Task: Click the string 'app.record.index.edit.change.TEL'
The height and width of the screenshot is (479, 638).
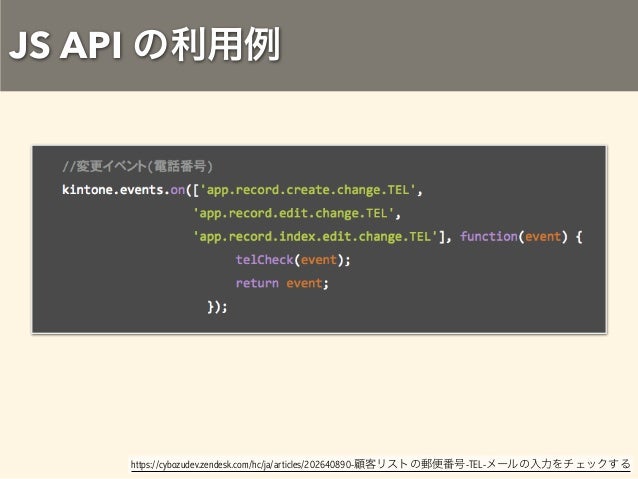Action: (x=315, y=237)
